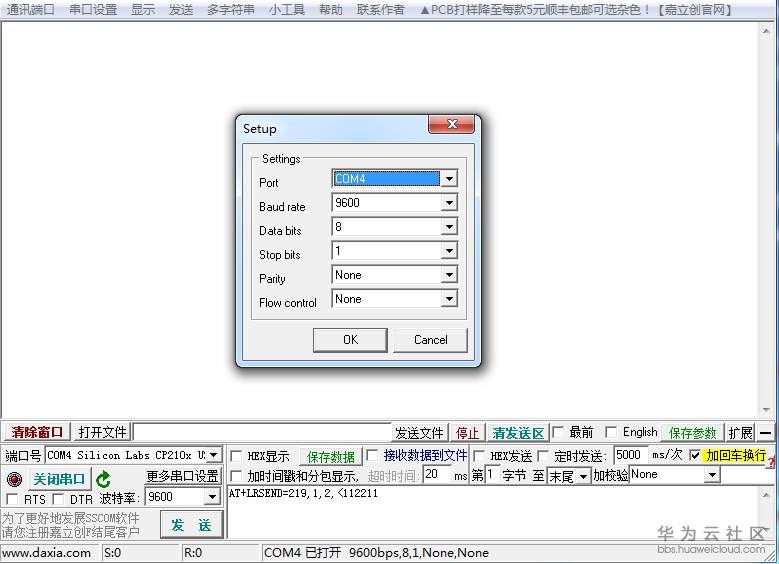Click the 更多串口设置 button
Viewport: 779px width, 564px height.
click(x=182, y=477)
